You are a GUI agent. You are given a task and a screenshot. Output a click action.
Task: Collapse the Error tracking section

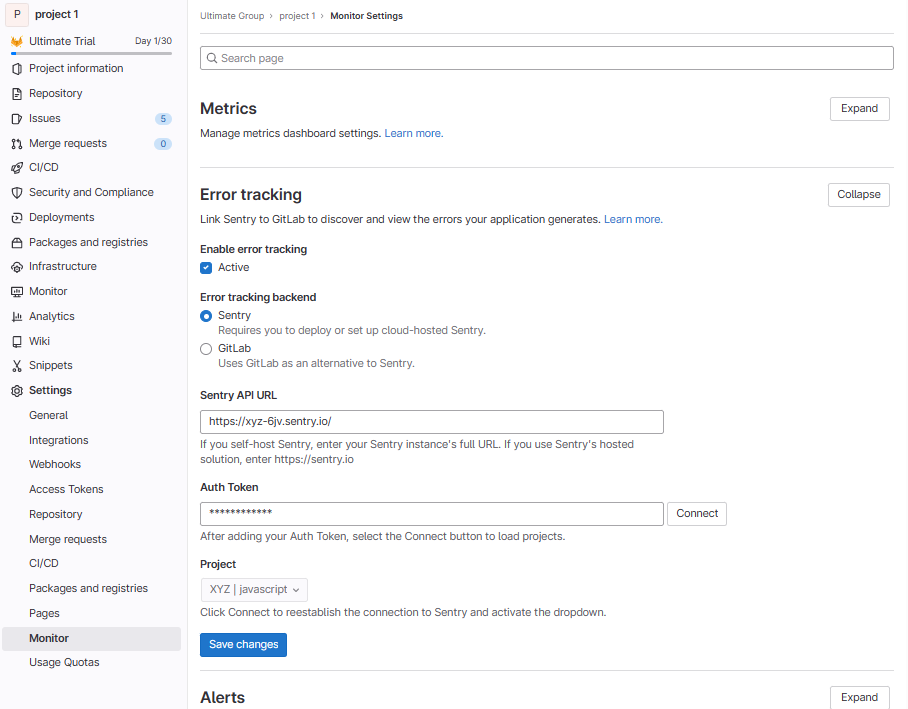[858, 194]
